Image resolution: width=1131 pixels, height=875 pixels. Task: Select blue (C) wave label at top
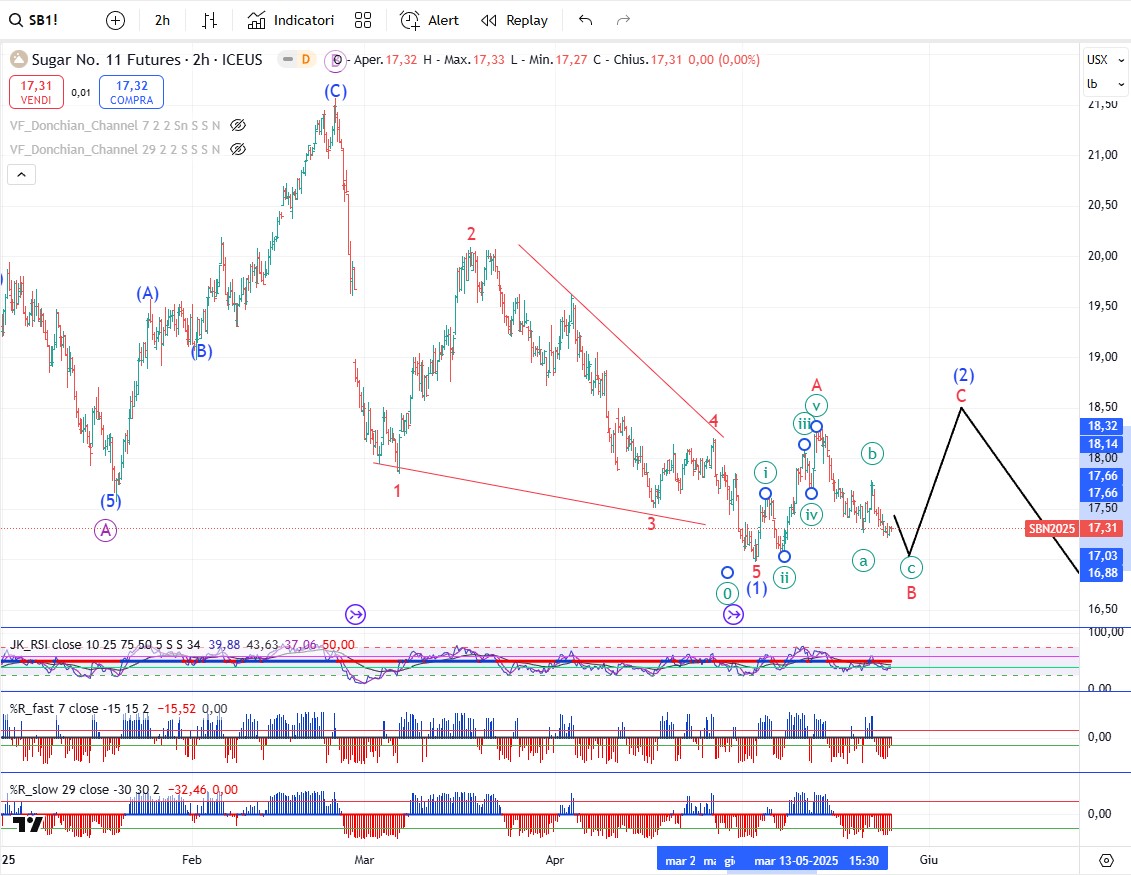(x=335, y=92)
